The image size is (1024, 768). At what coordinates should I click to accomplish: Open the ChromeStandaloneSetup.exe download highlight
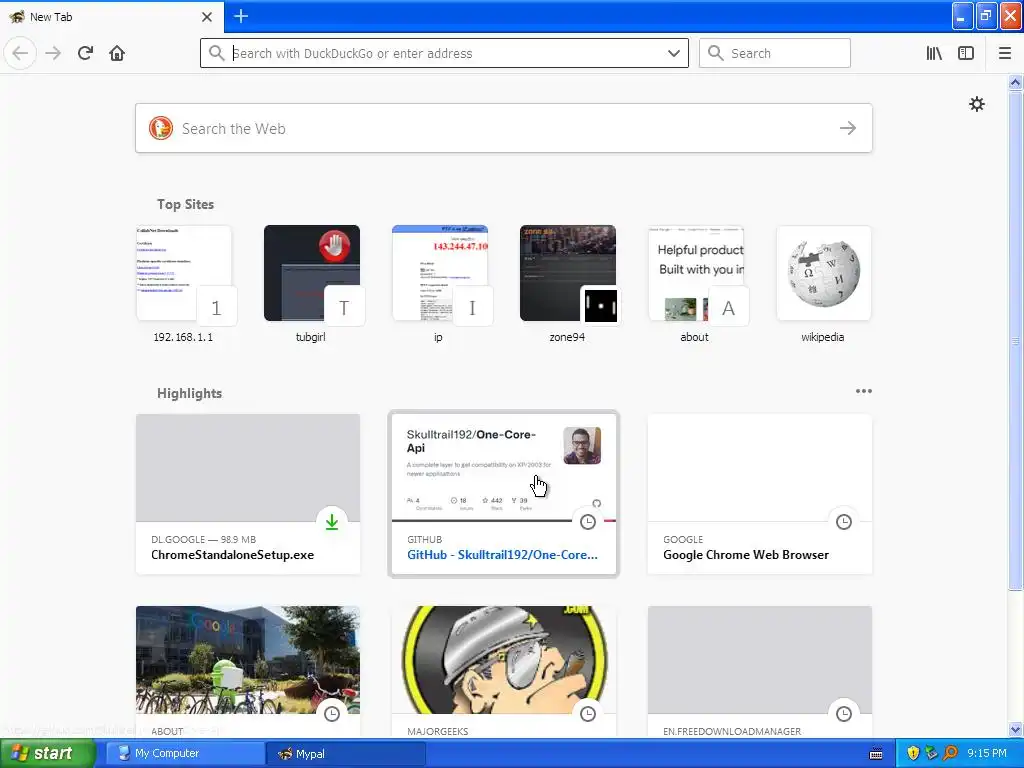point(248,494)
